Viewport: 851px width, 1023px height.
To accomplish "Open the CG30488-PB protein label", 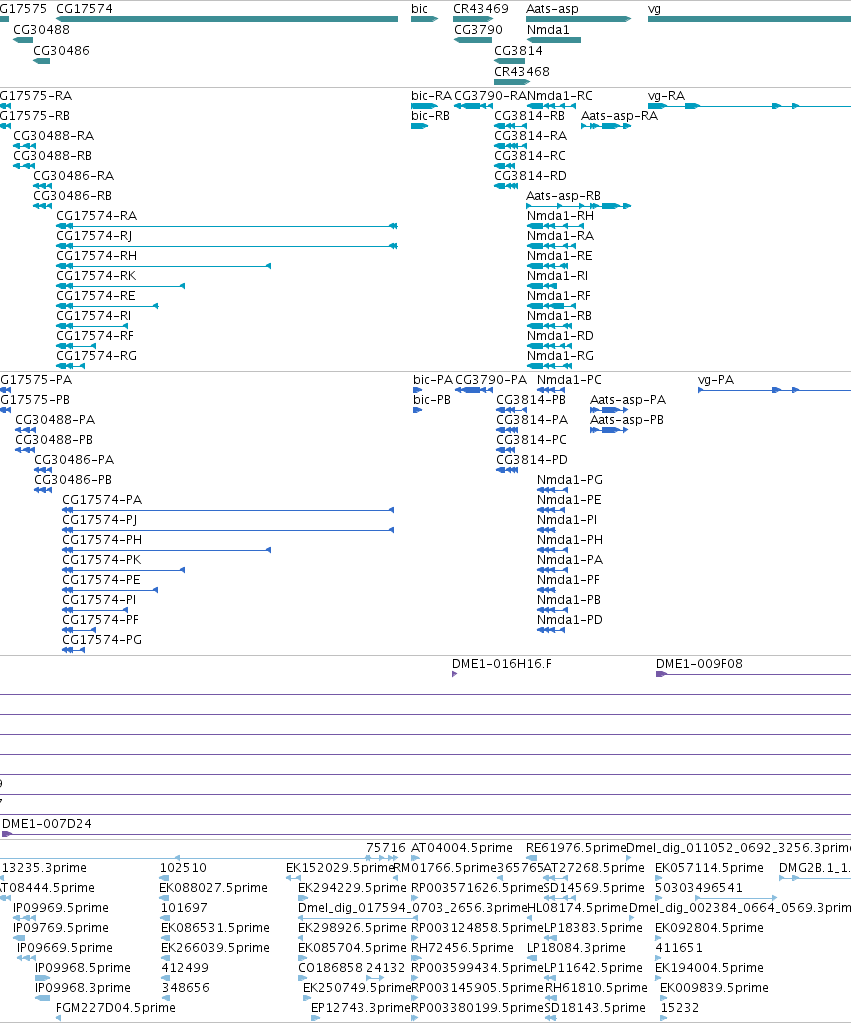I will [x=54, y=439].
